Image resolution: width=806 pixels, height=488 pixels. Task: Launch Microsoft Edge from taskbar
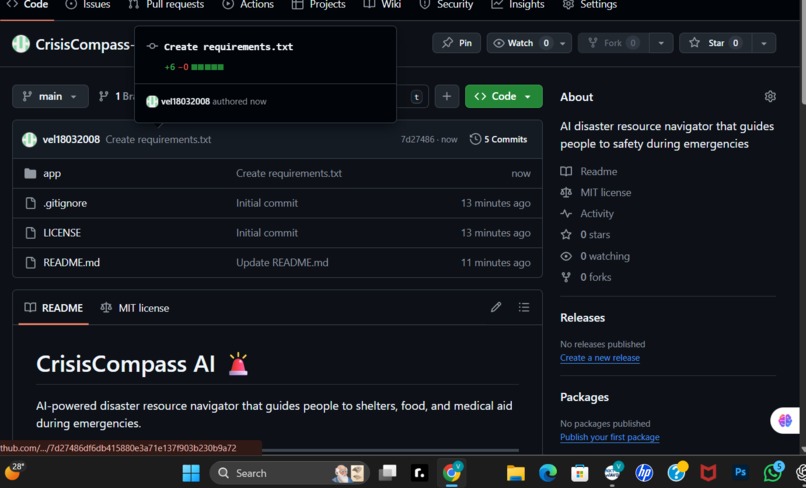[547, 473]
